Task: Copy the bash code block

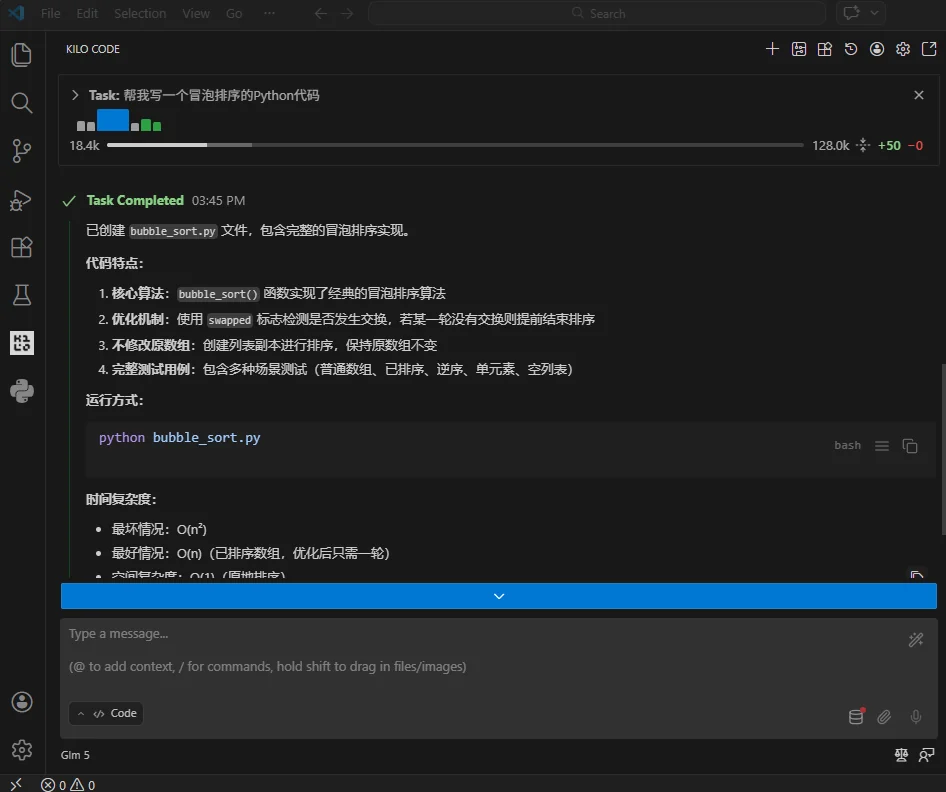Action: [x=910, y=446]
